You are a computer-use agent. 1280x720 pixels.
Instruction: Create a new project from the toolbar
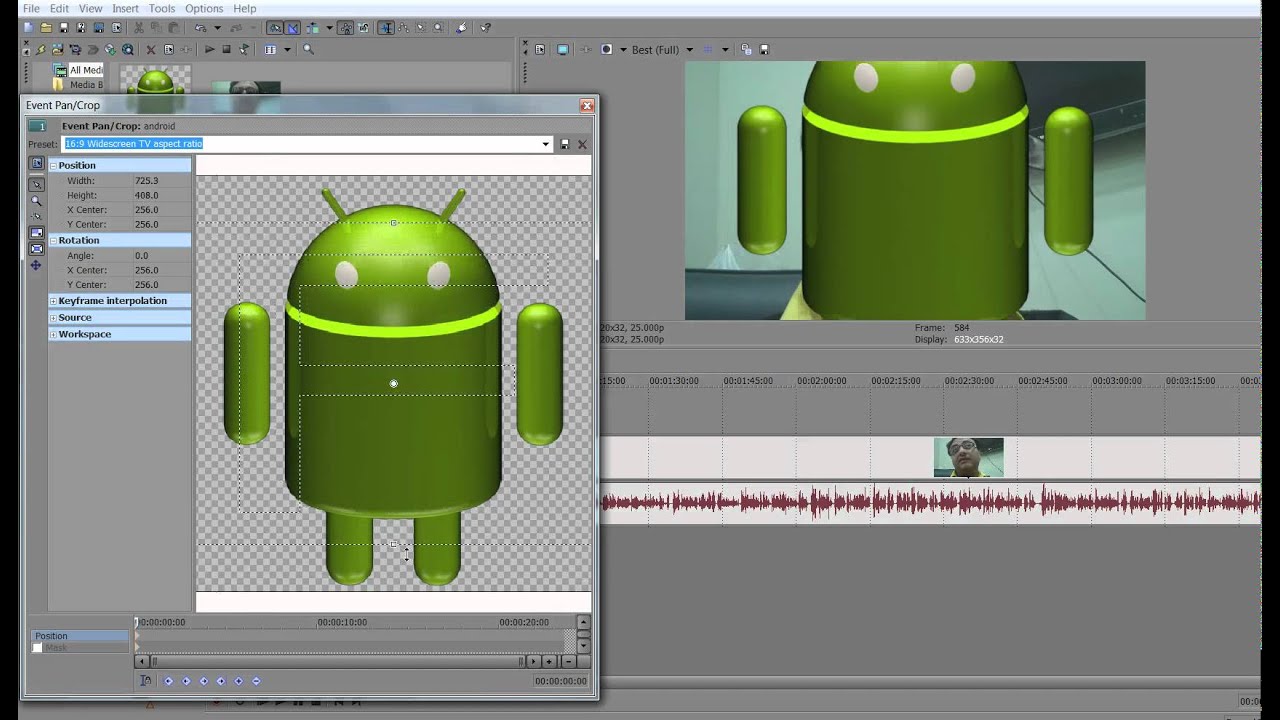pos(28,28)
